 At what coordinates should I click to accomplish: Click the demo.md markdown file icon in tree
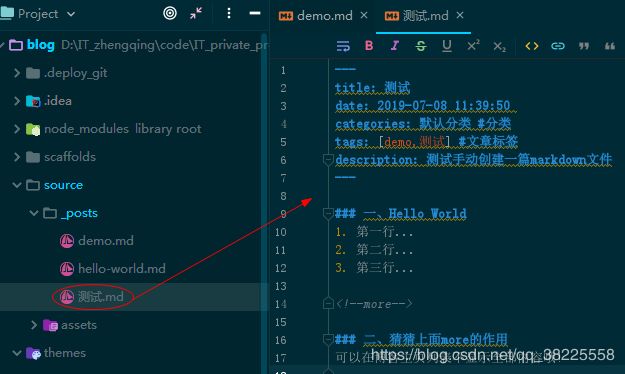pos(67,241)
